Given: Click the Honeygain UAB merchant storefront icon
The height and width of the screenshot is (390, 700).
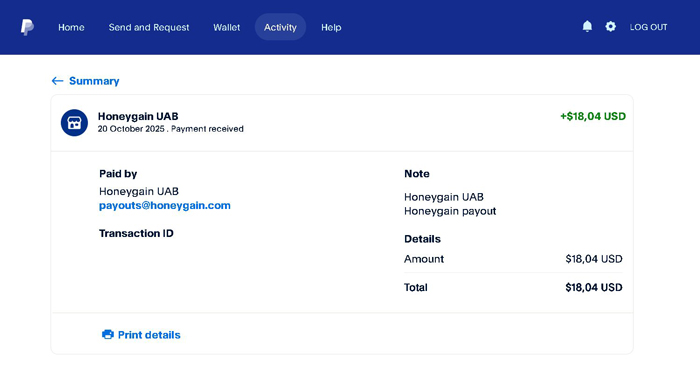Looking at the screenshot, I should pyautogui.click(x=74, y=123).
